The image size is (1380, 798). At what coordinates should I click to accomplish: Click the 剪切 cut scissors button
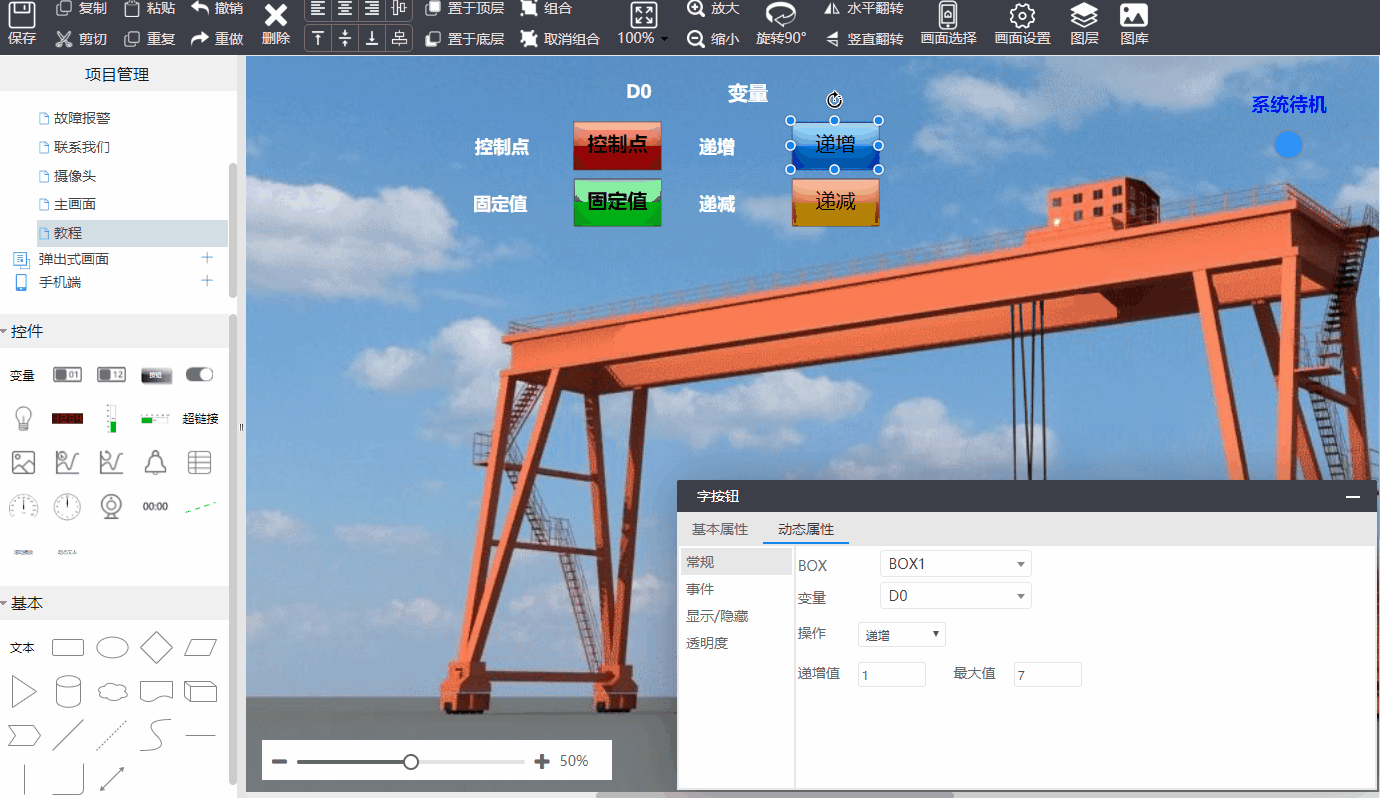81,39
